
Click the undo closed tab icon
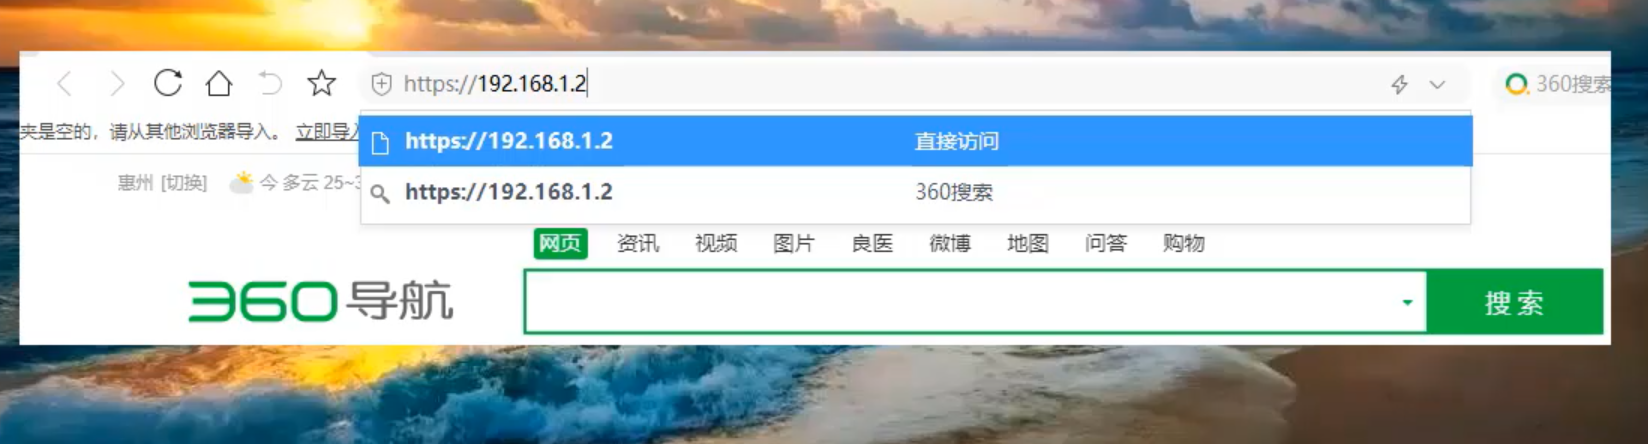270,83
